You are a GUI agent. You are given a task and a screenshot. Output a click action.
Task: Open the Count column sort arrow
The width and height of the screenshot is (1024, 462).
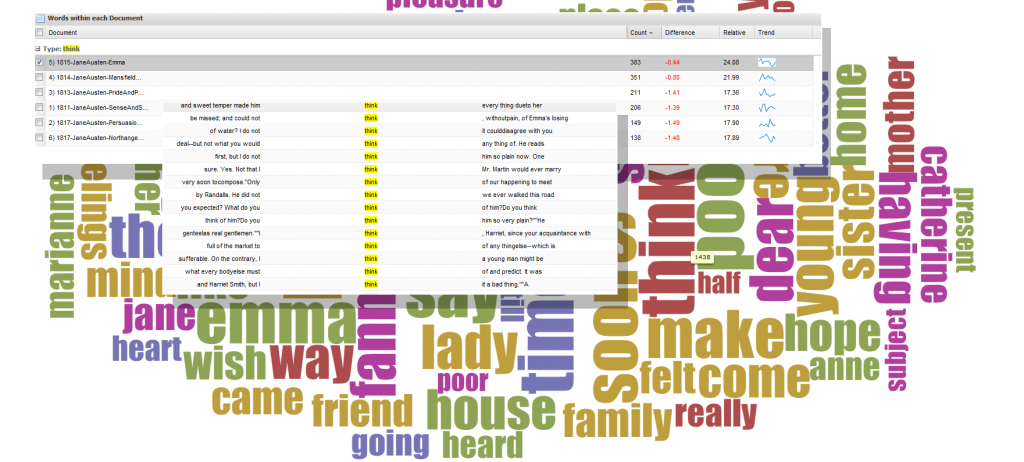(652, 33)
